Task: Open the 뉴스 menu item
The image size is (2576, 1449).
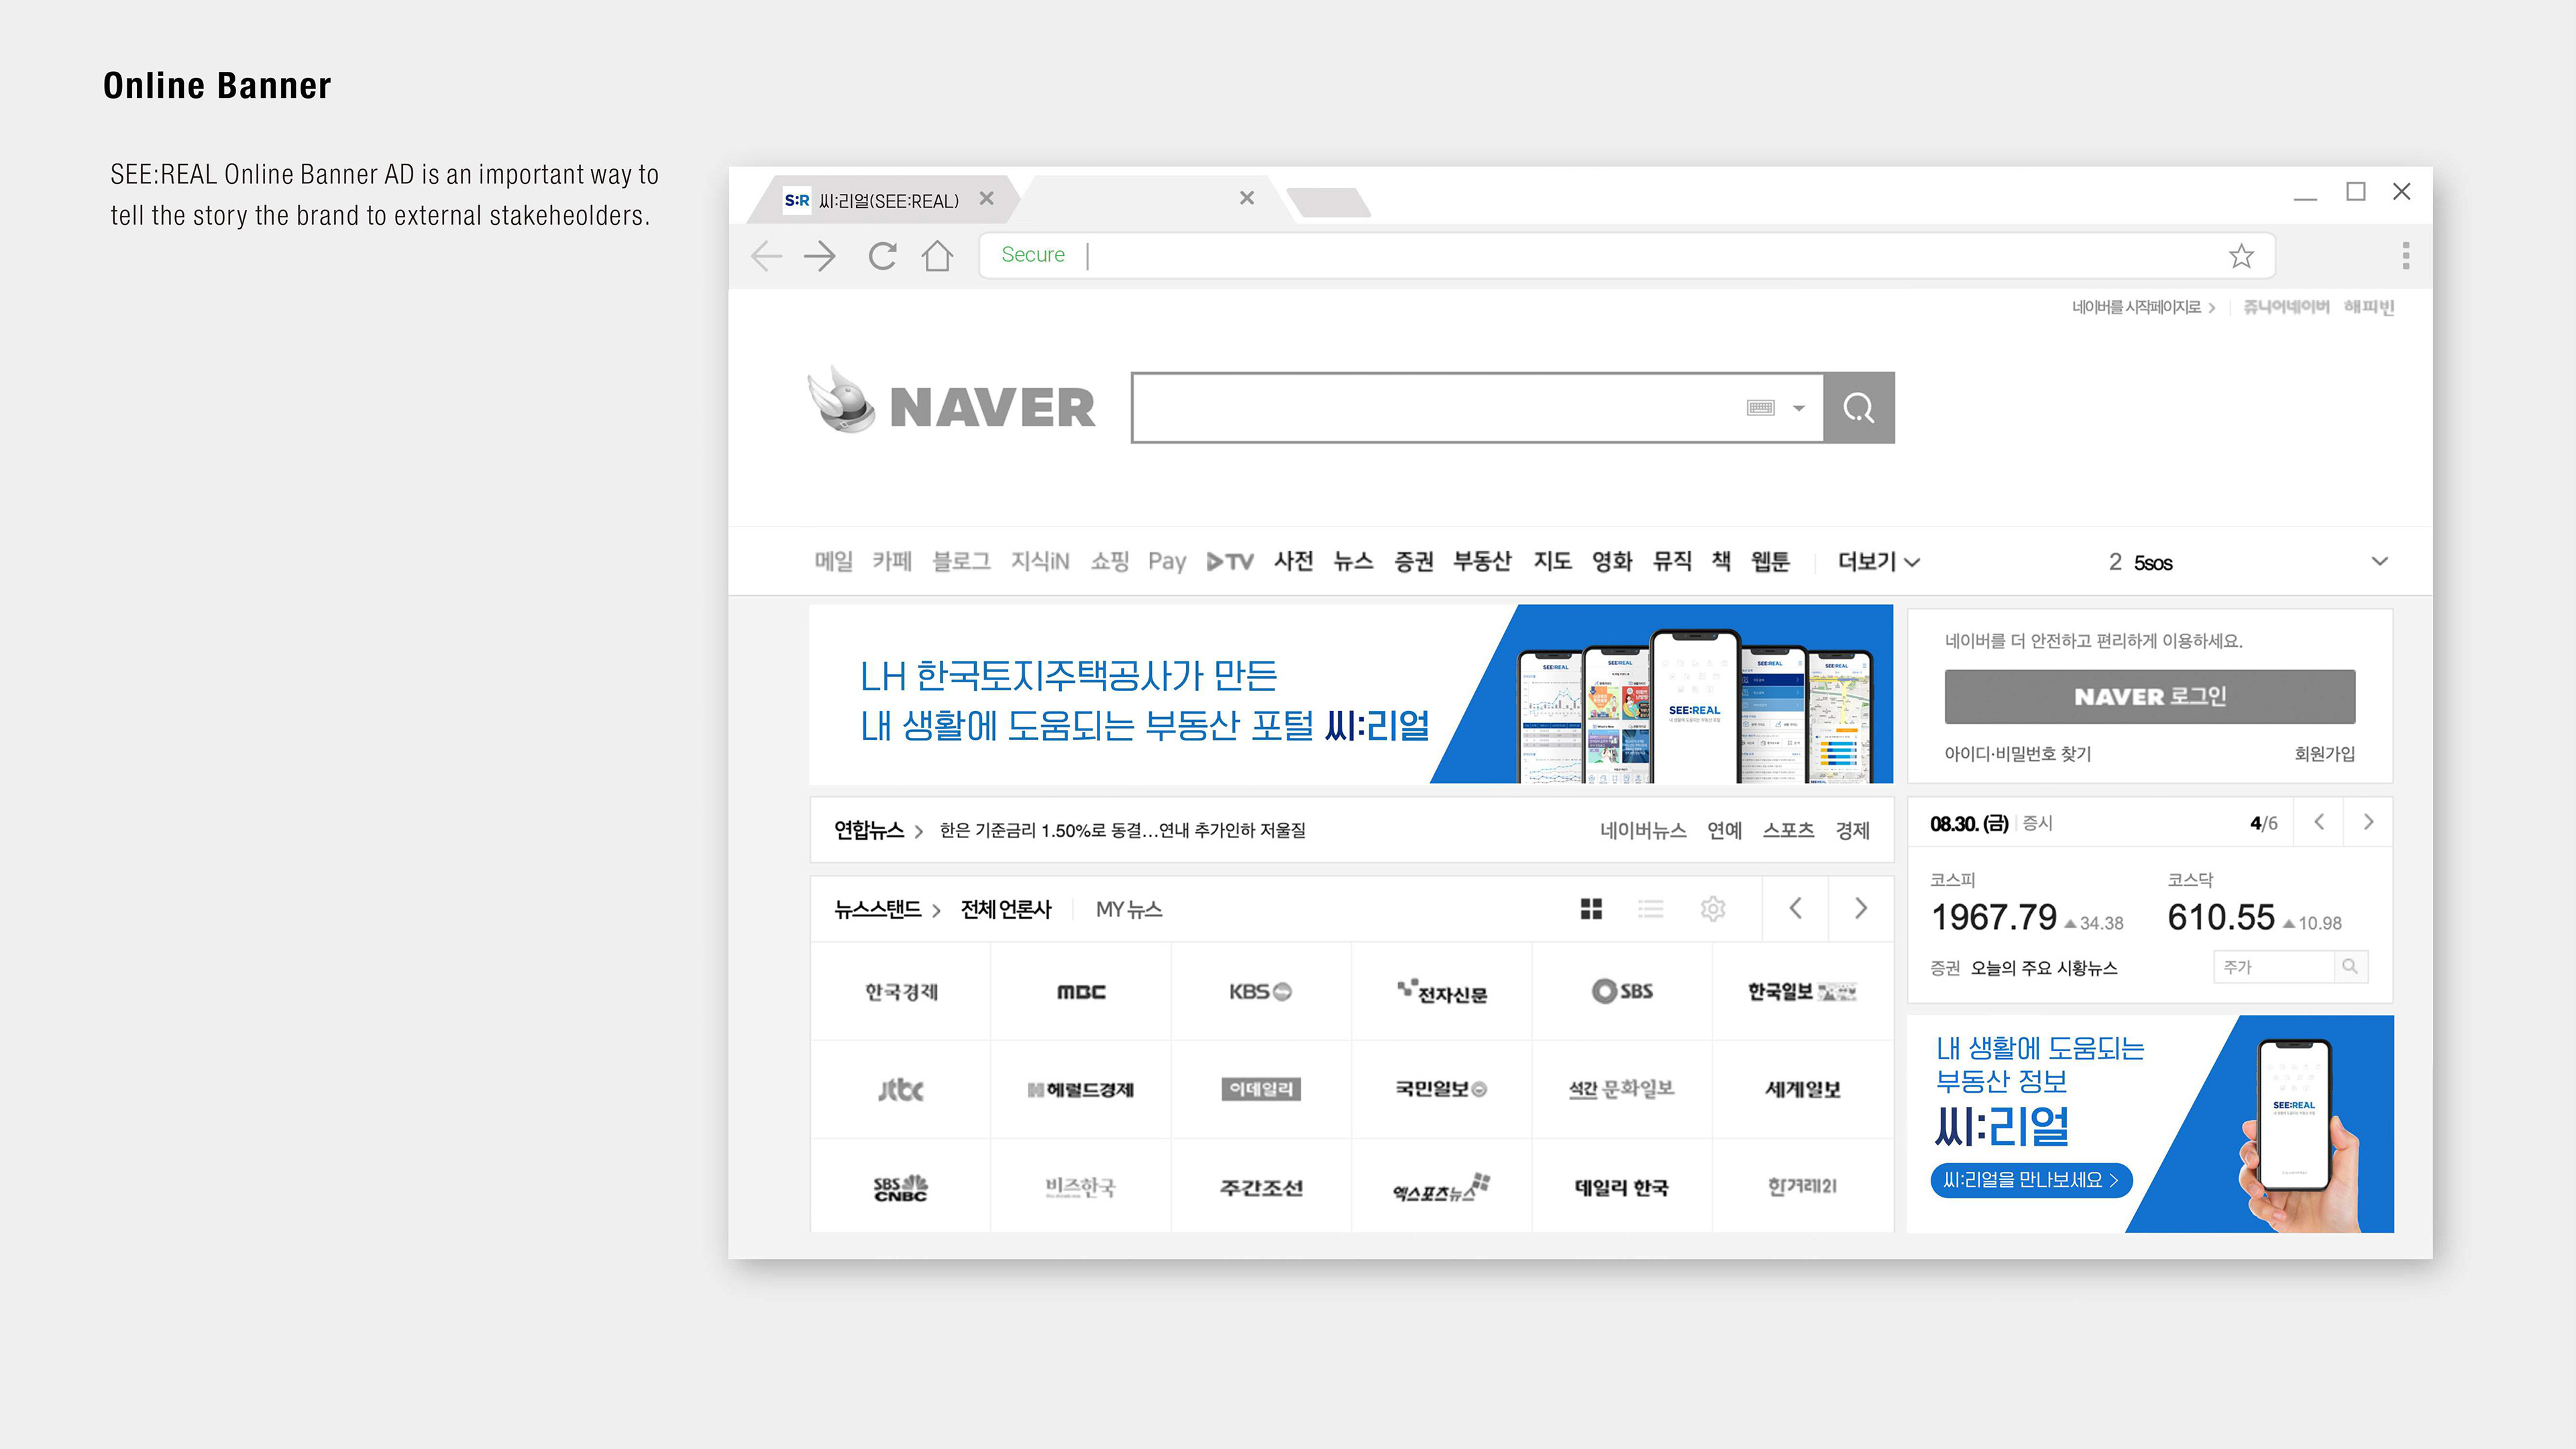Action: 1354,561
